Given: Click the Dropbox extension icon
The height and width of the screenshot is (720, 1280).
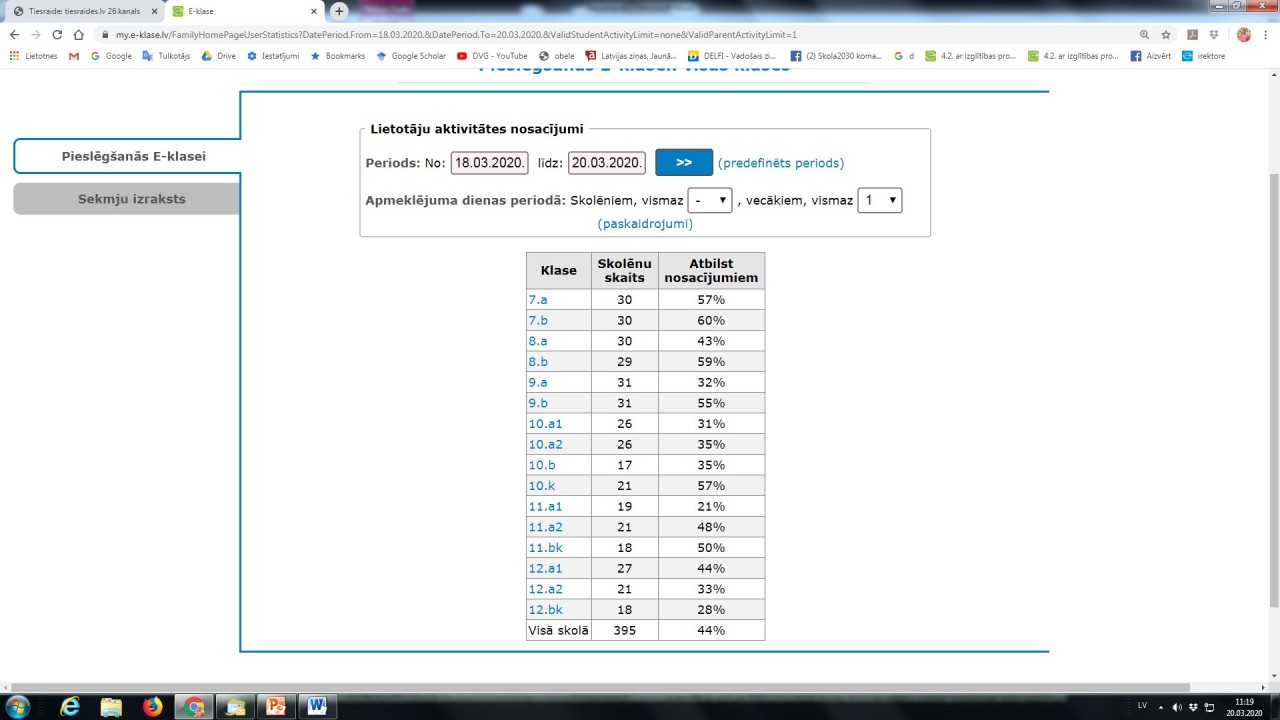Looking at the screenshot, I should coord(1214,34).
